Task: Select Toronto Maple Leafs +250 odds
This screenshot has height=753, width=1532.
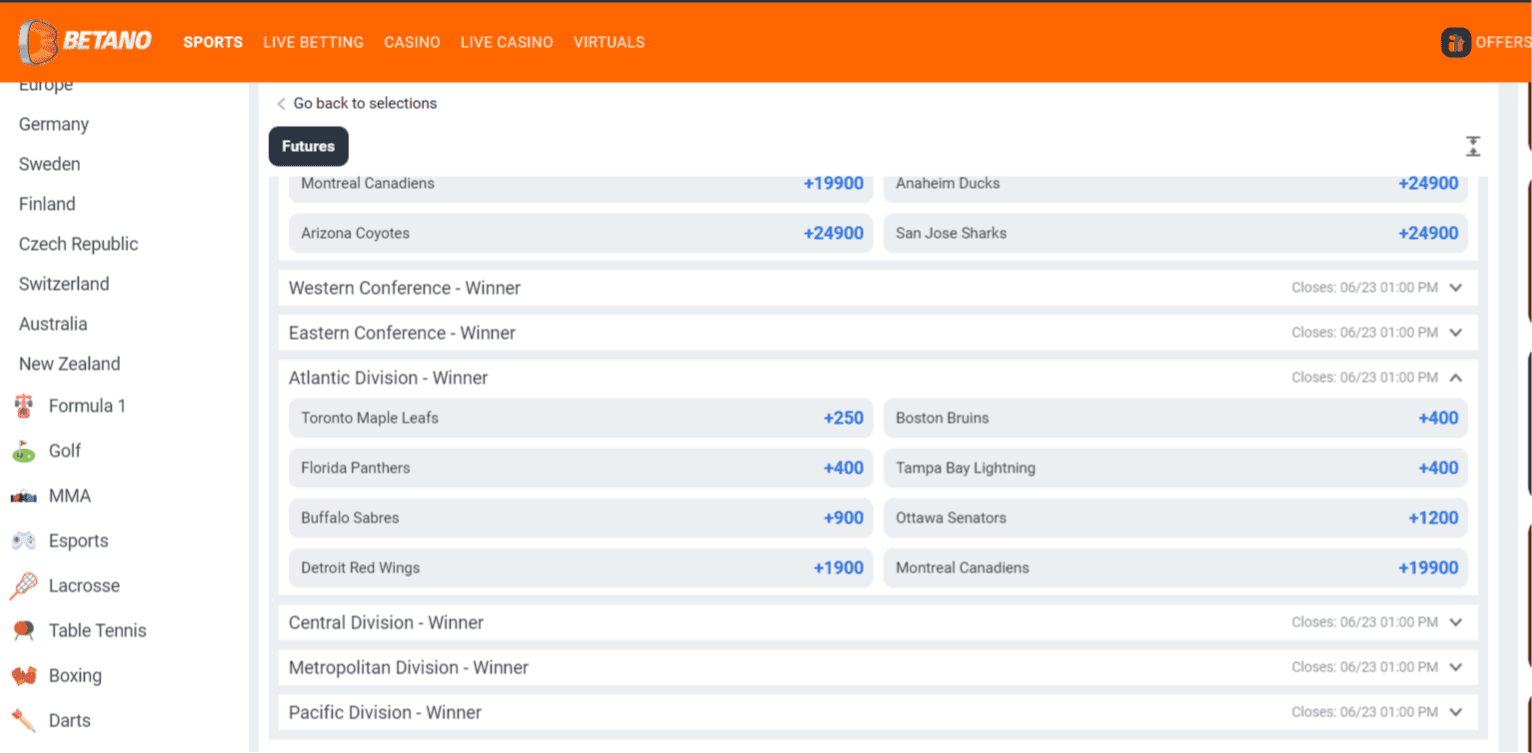Action: 578,418
